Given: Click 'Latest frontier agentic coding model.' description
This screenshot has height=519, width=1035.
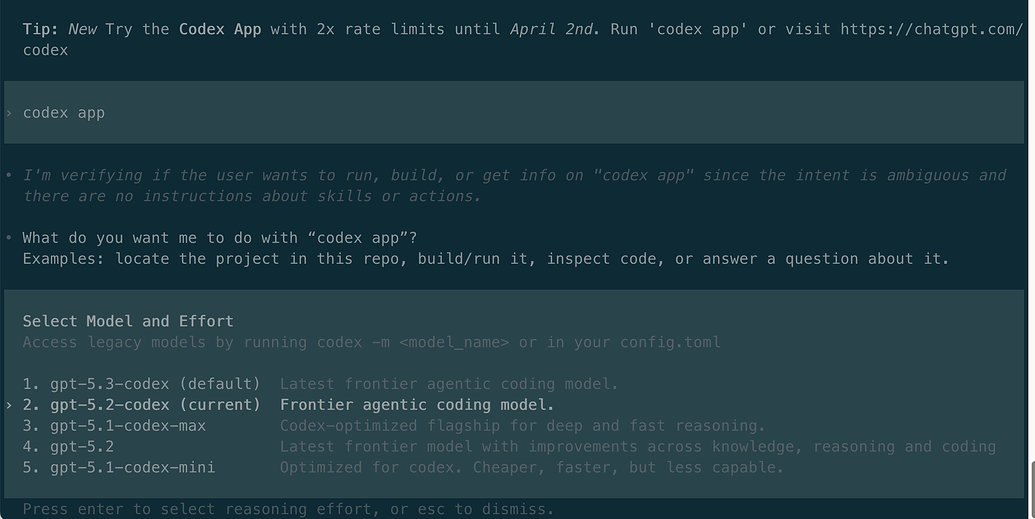Looking at the screenshot, I should (x=449, y=384).
